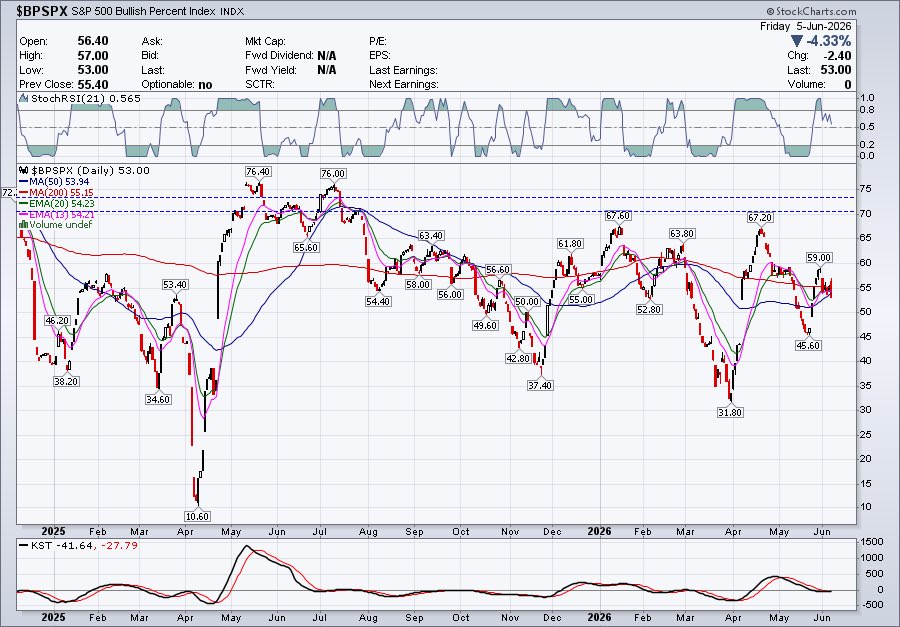This screenshot has width=900, height=627.
Task: Click the 'MA(50) 53.94' legend entry
Action: (59, 182)
